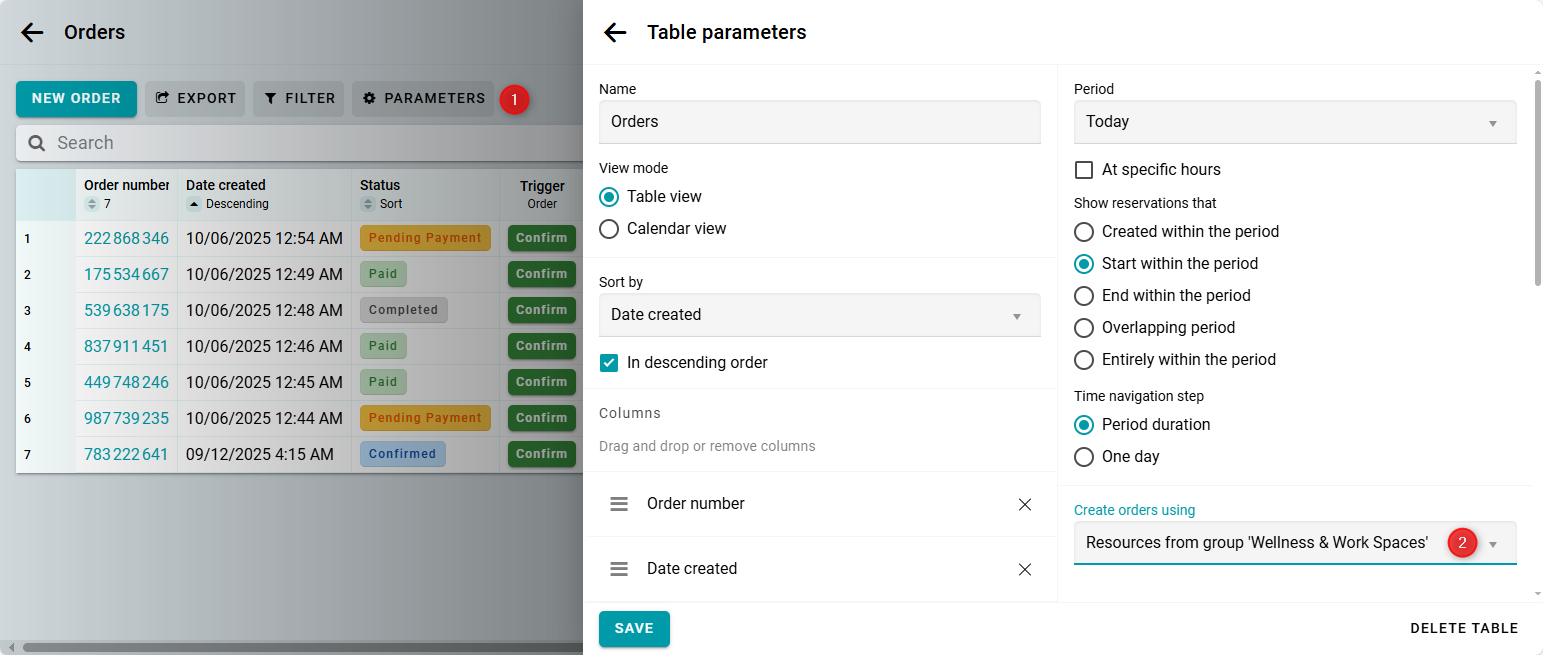Screen dimensions: 1543x655
Task: Select Calendar view mode
Action: tap(609, 229)
